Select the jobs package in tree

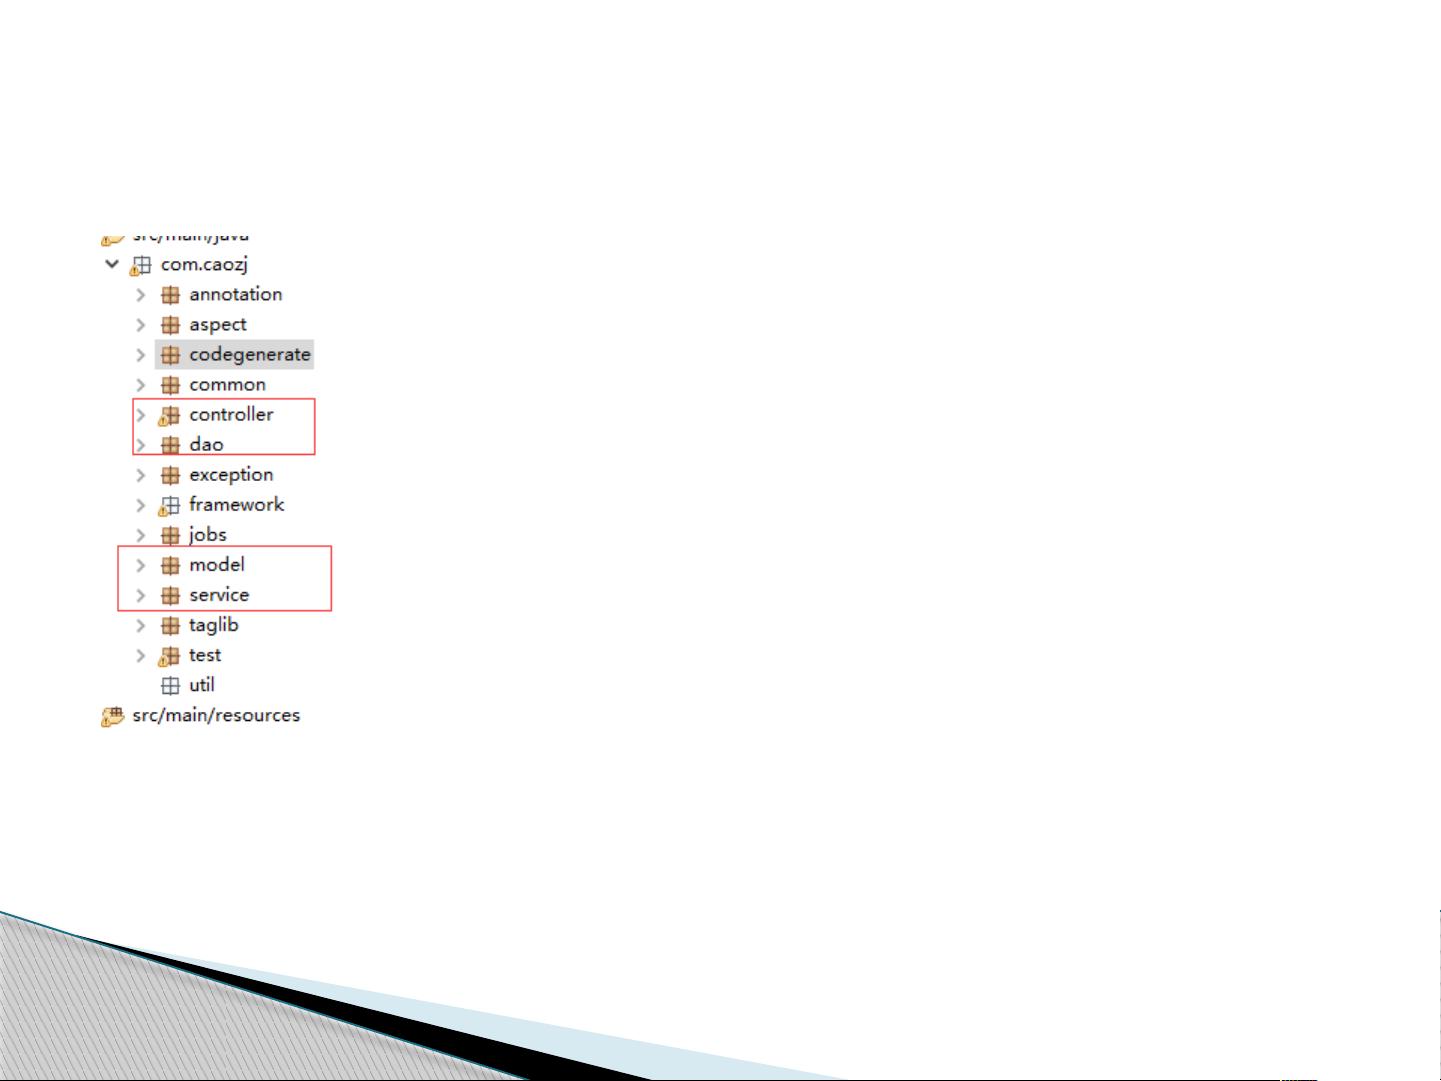point(207,534)
